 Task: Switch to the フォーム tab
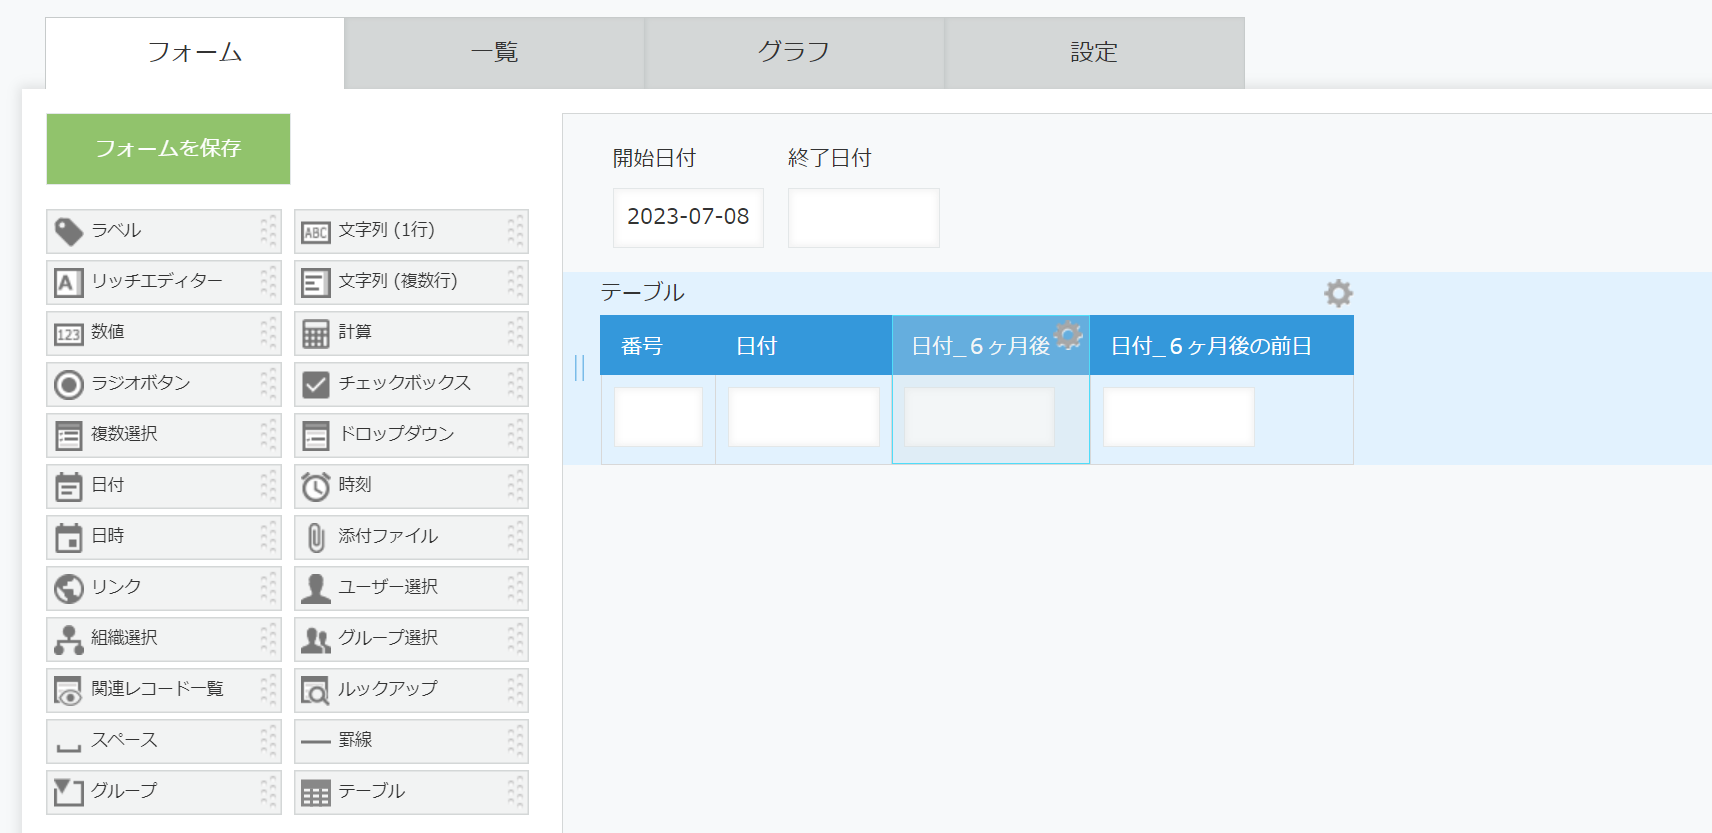coord(195,53)
